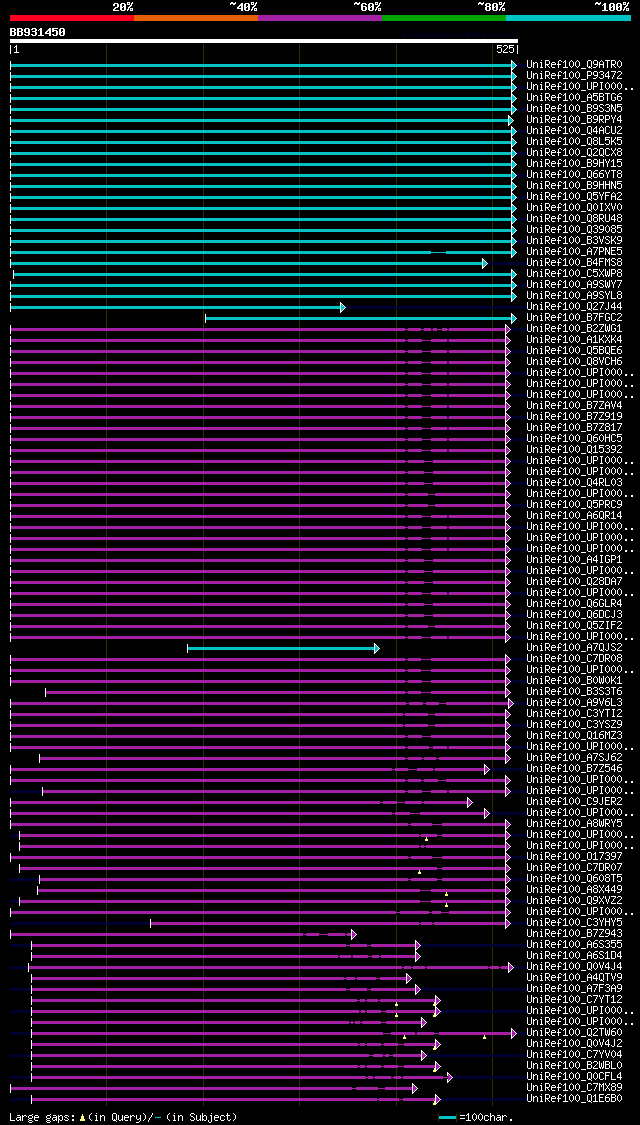The height and width of the screenshot is (1125, 640).
Task: Open hit UniRef100_Q9ATR0
Action: 574,65
